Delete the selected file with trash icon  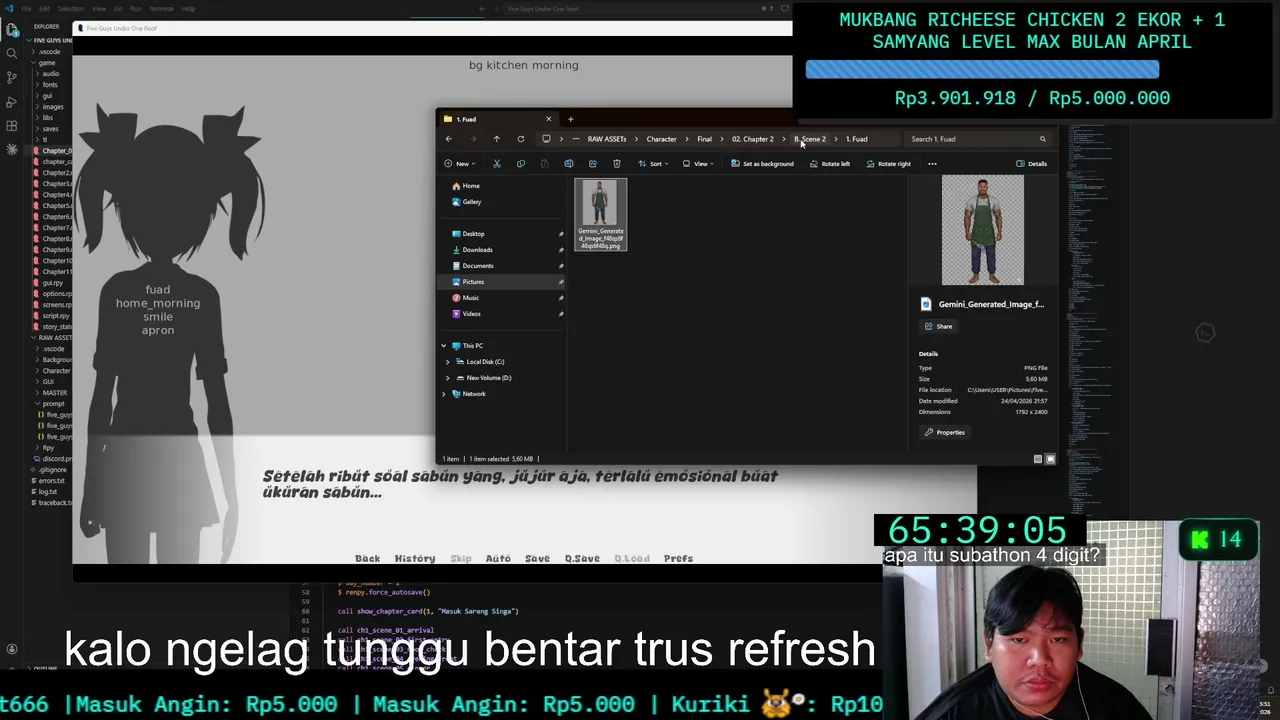tap(616, 164)
